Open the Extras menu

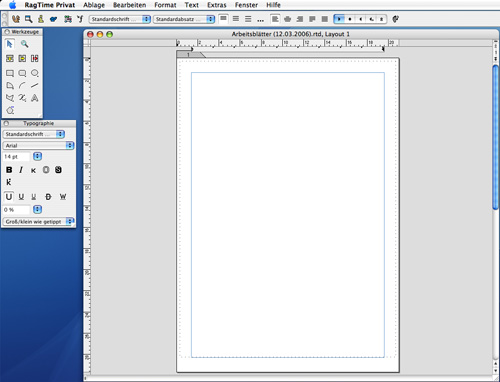click(x=217, y=5)
